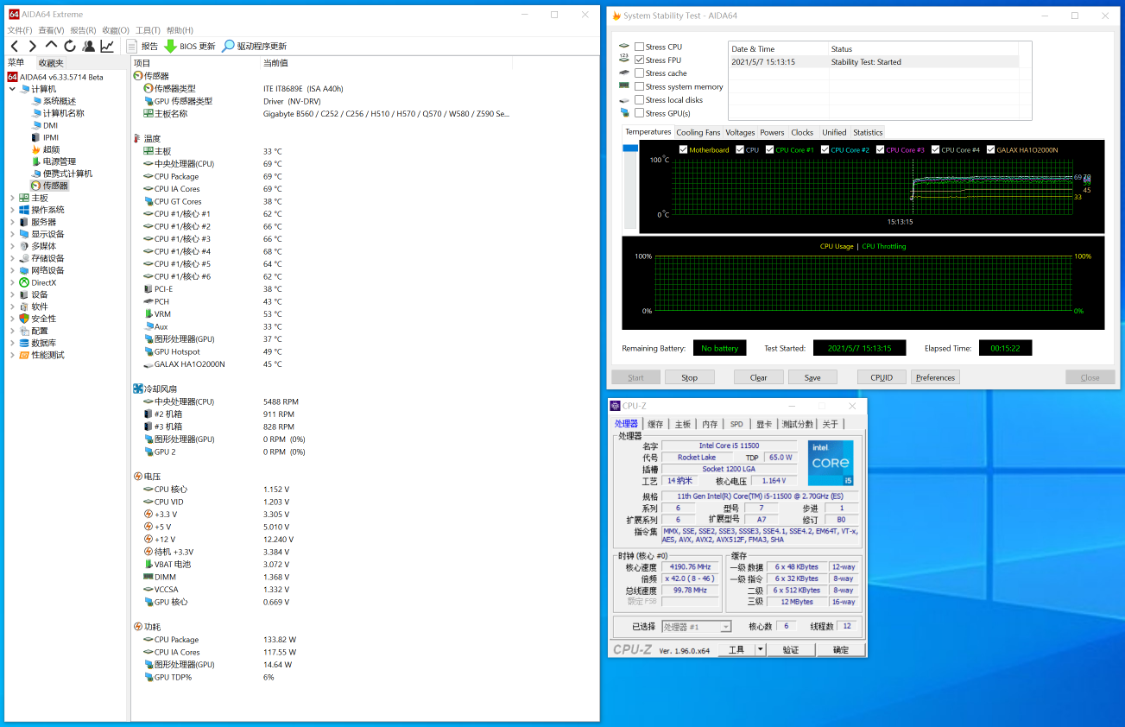Click the CPU Package 133.82 W row
The image size is (1125, 727).
[222, 639]
